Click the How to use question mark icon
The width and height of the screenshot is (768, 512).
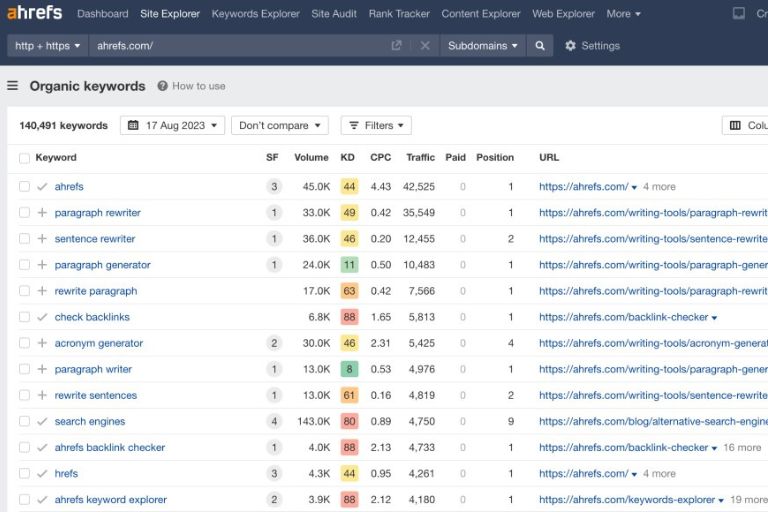pyautogui.click(x=163, y=86)
